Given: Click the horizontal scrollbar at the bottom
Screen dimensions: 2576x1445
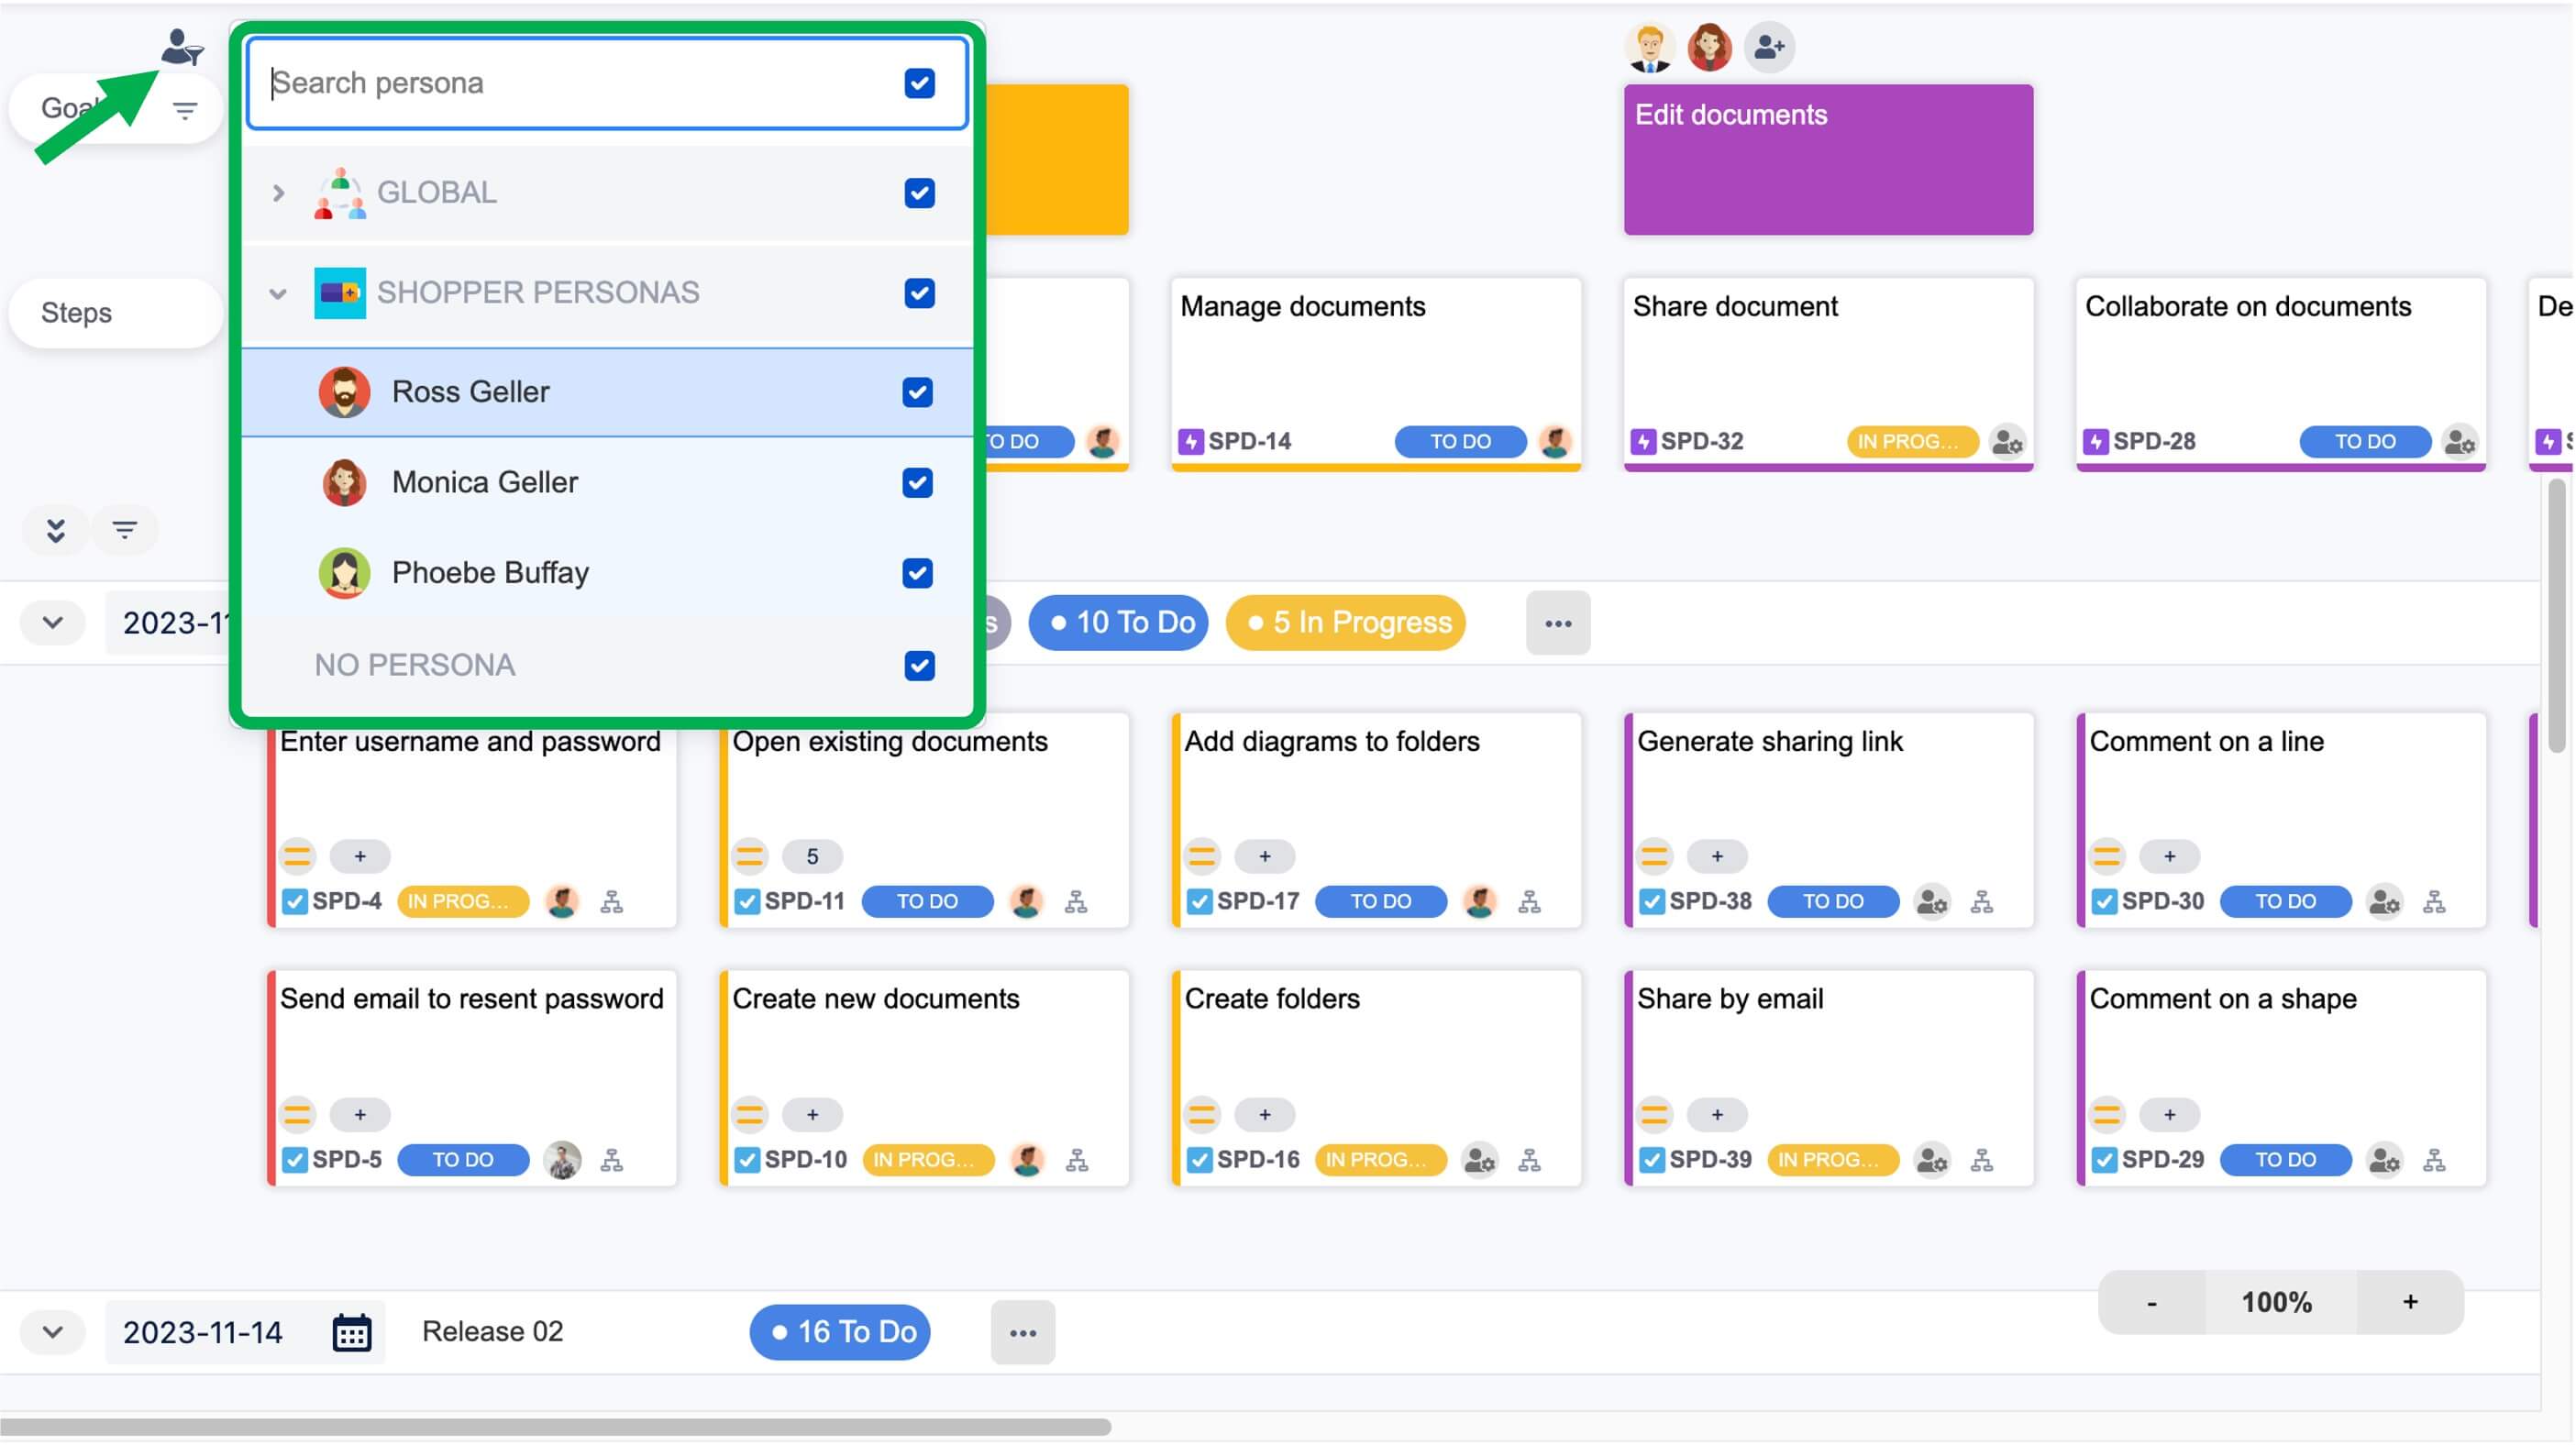Looking at the screenshot, I should (x=555, y=1428).
